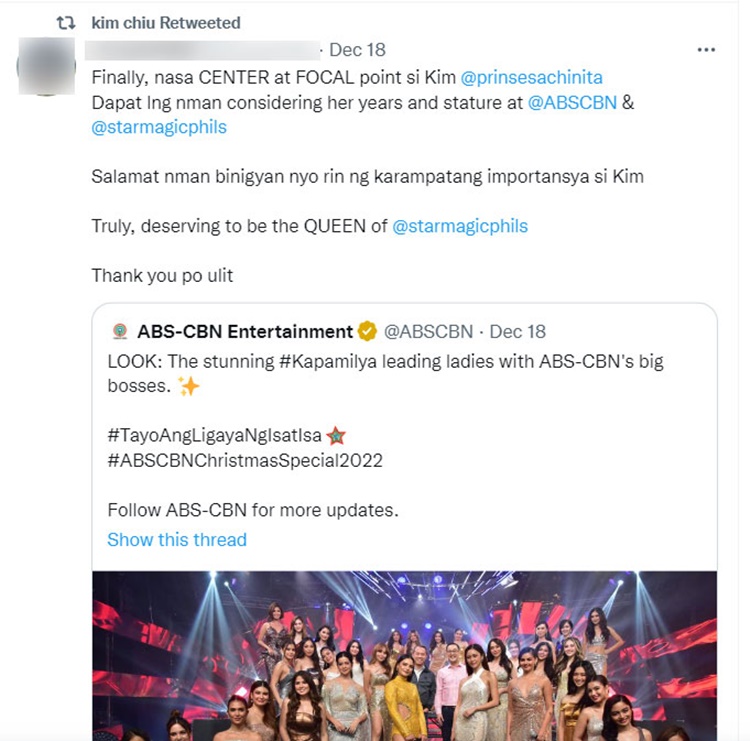The width and height of the screenshot is (750, 741).
Task: Open the group photo of Kapamilya leading ladies
Action: pos(404,656)
